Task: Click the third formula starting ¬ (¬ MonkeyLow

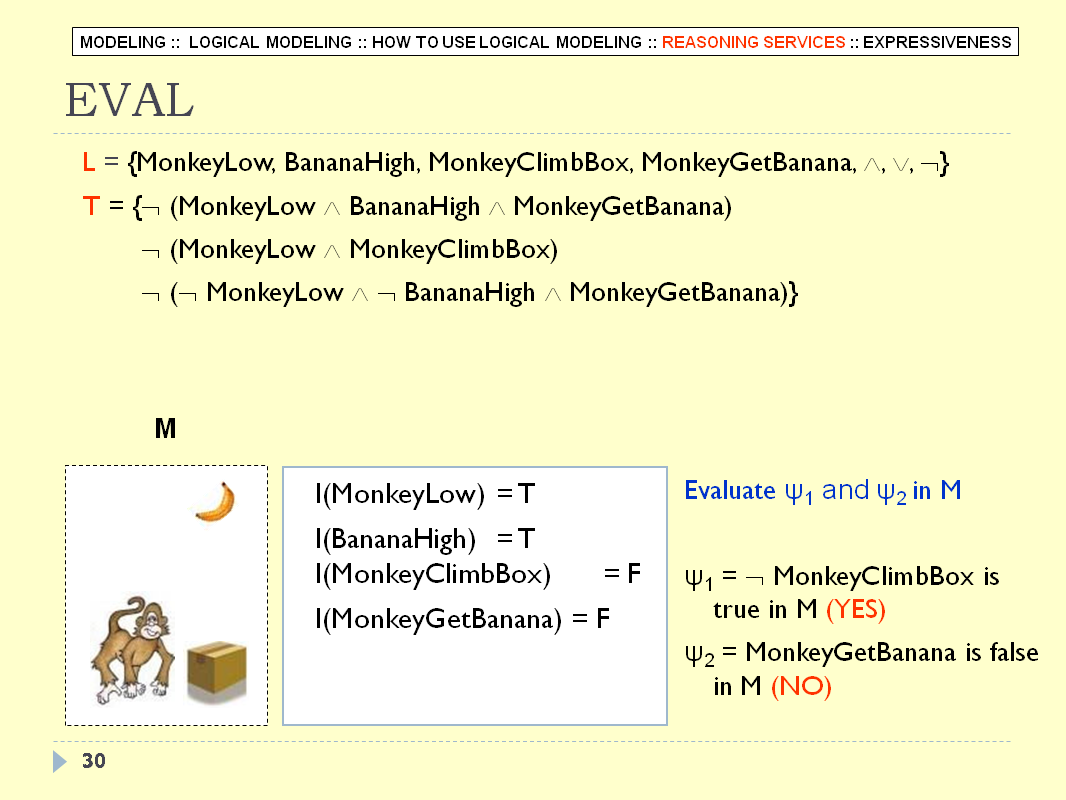Action: pyautogui.click(x=469, y=293)
